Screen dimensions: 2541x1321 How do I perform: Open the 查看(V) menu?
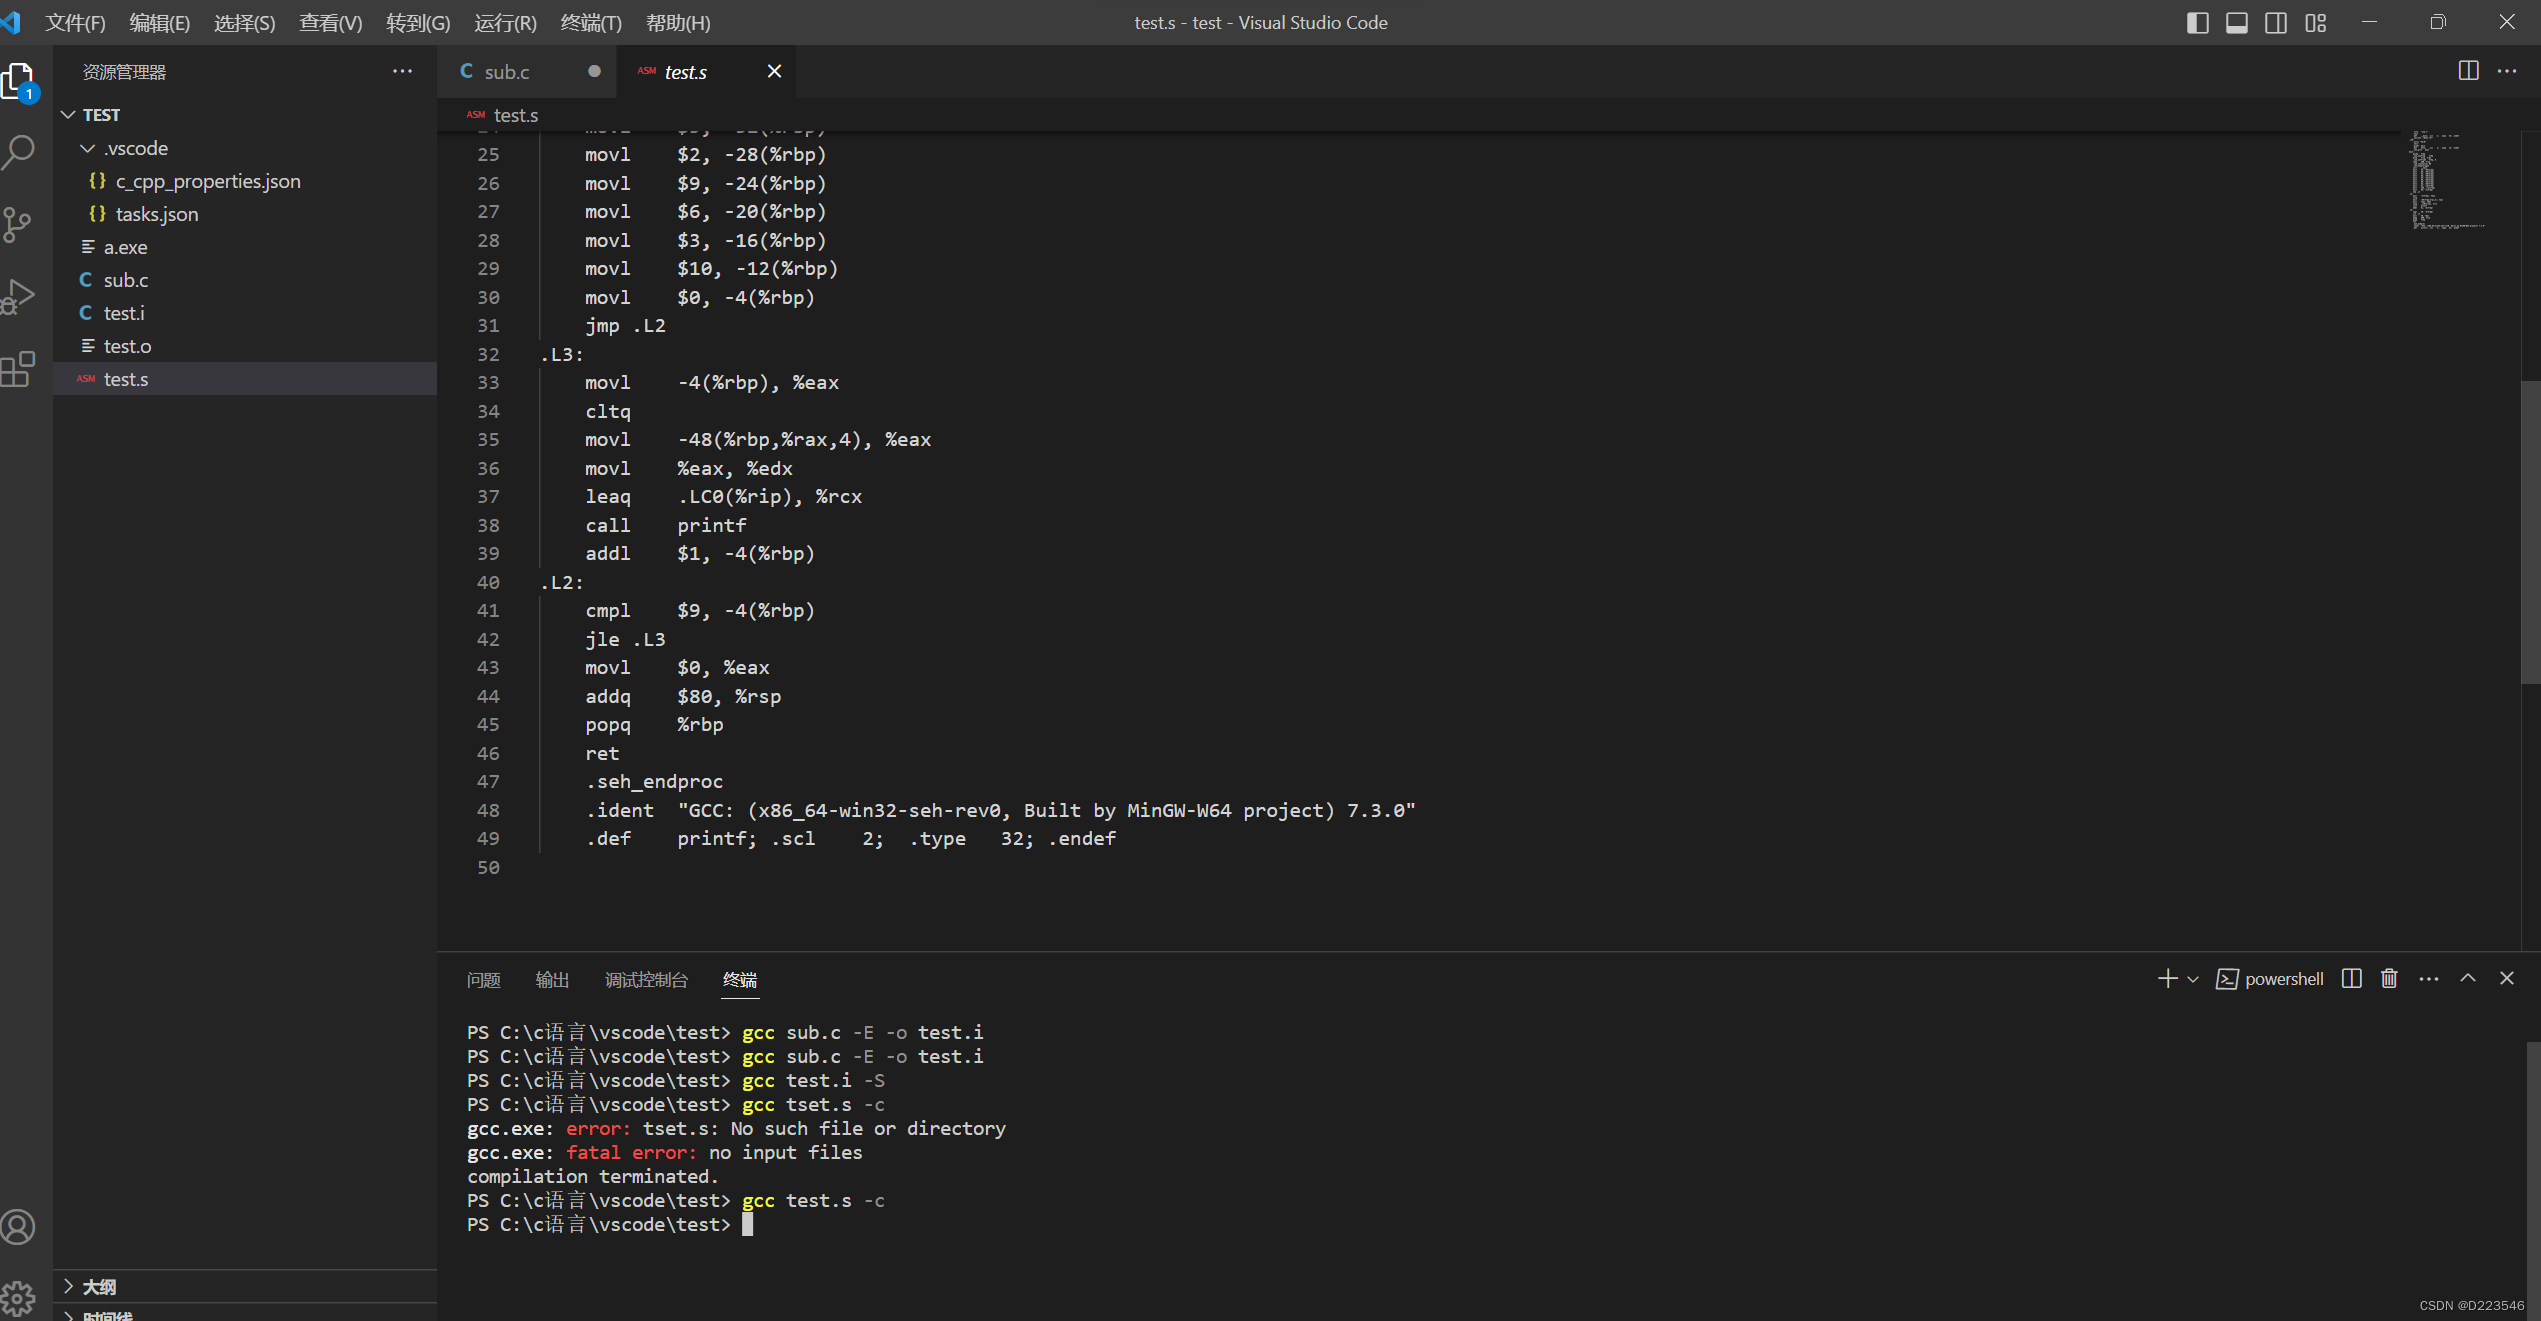coord(331,22)
